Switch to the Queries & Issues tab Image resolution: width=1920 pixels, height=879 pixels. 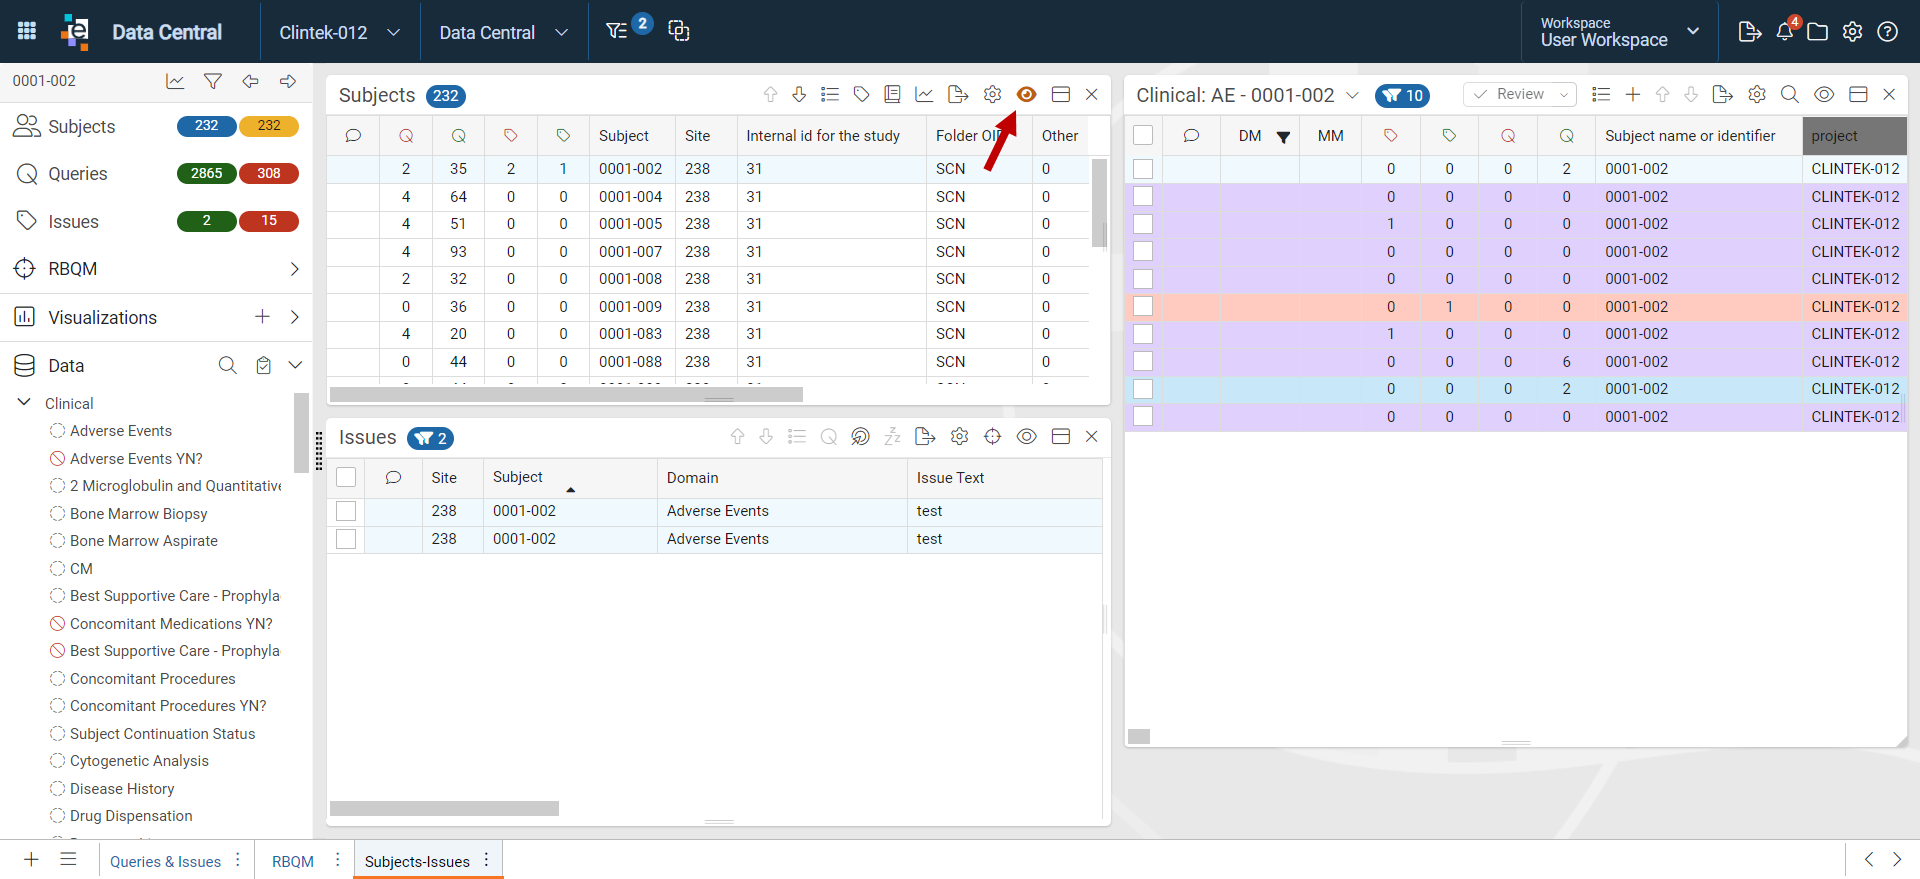(165, 861)
